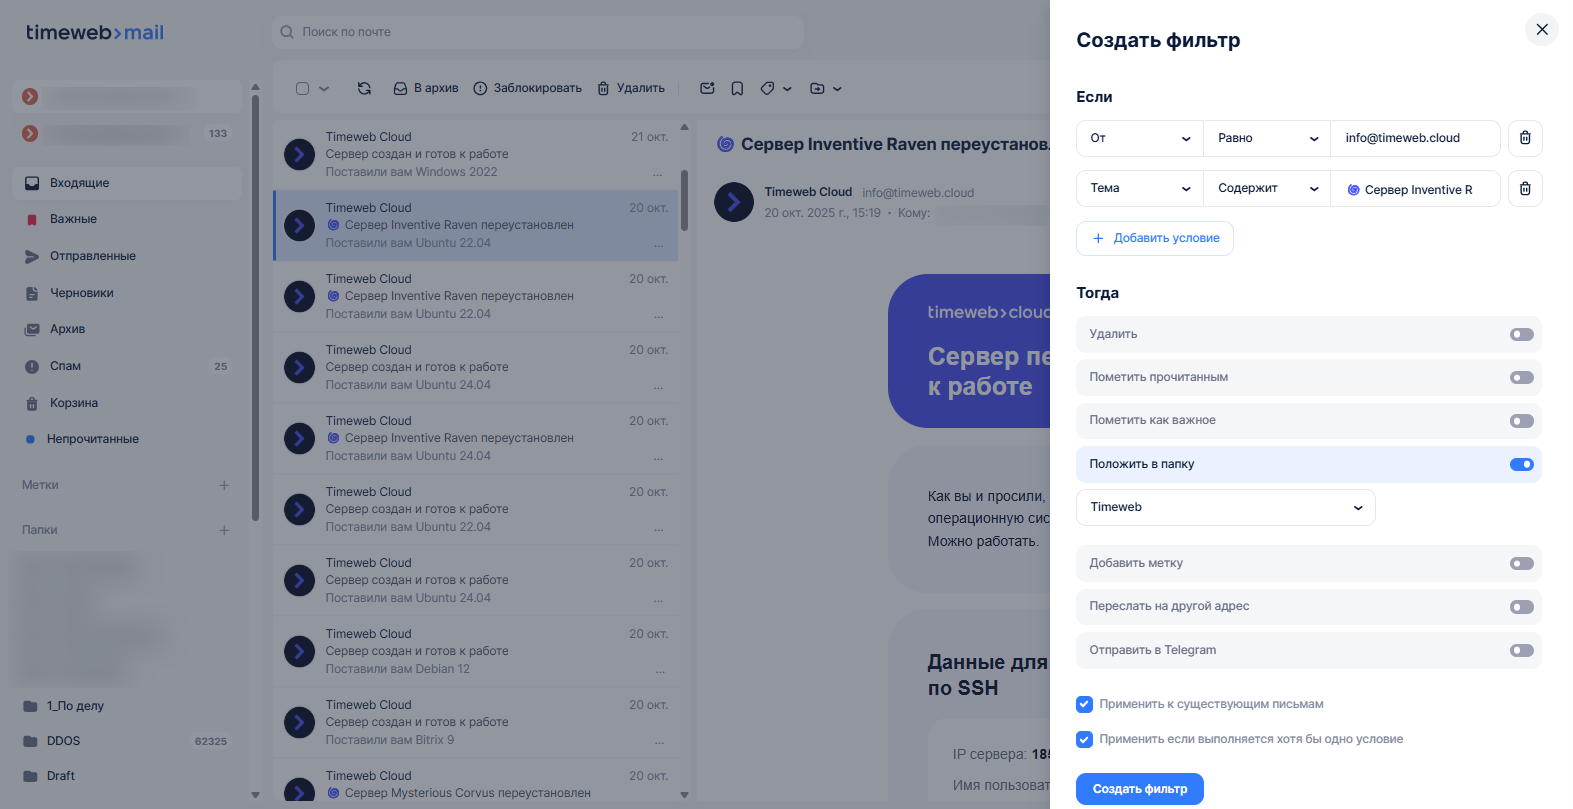Open the 'Timeweb' folder dropdown
Screen dimensions: 1573x809
[1225, 507]
